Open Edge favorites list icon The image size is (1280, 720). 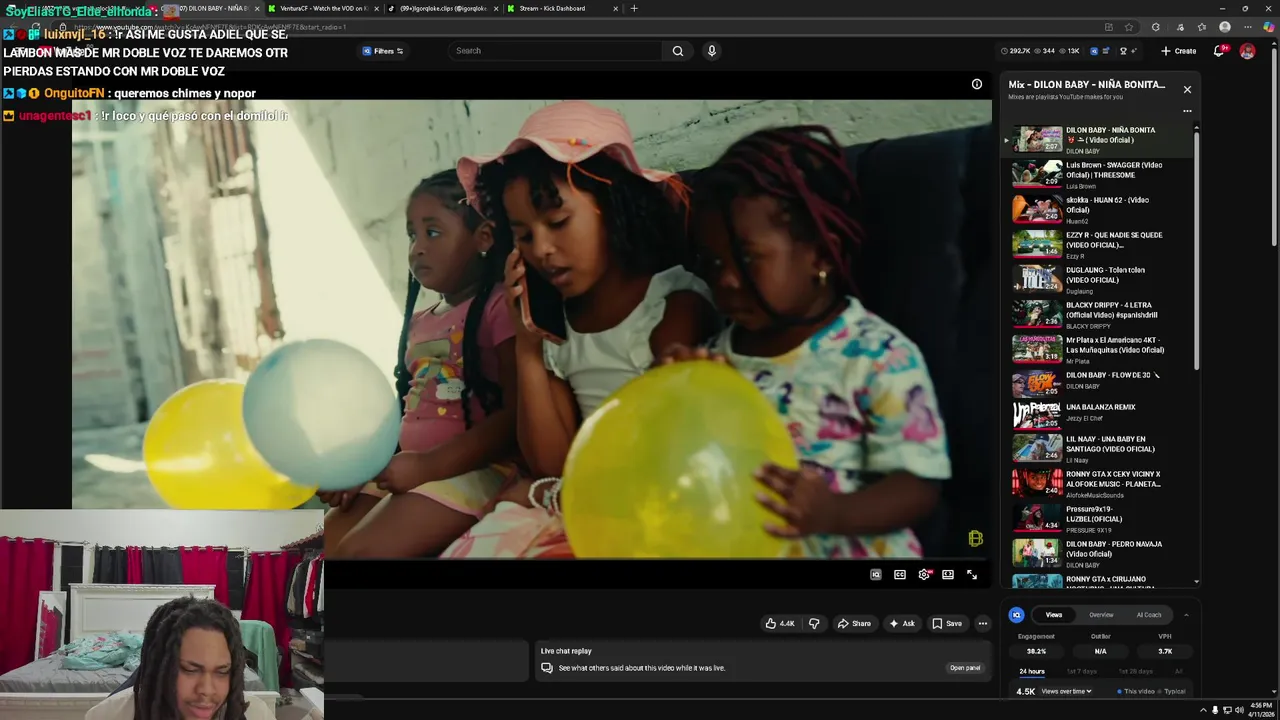click(x=1202, y=27)
